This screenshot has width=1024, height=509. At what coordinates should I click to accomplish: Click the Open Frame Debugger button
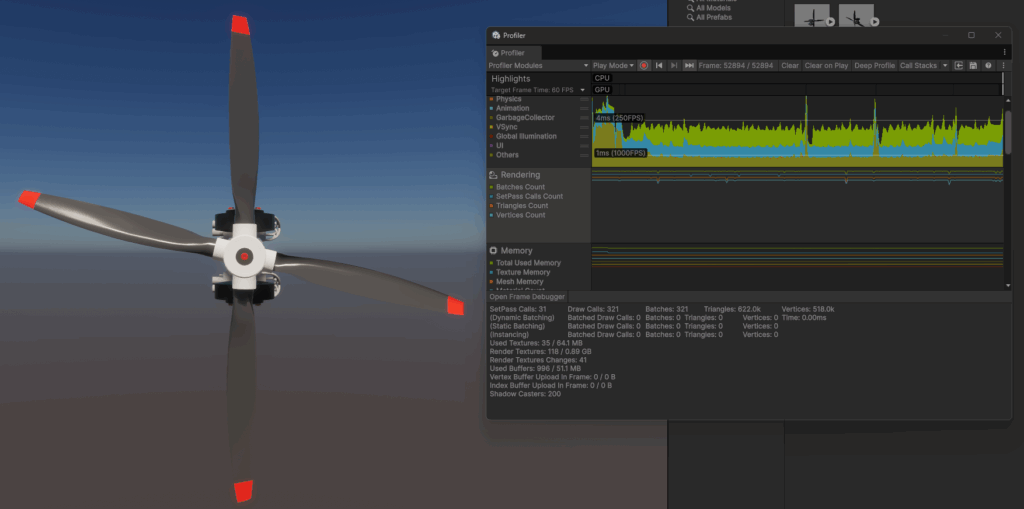527,297
